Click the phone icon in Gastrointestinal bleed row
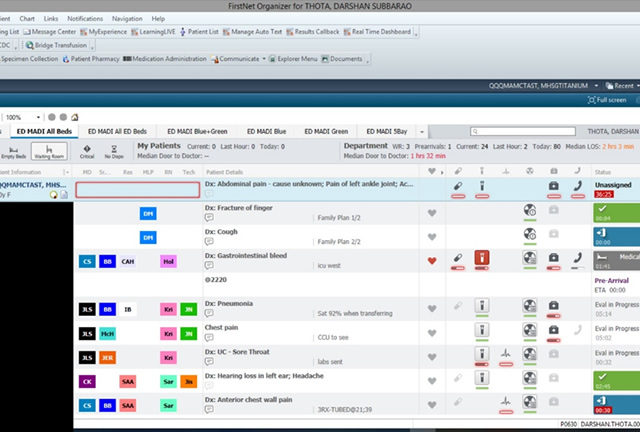Viewport: 640px width, 432px height. [578, 259]
